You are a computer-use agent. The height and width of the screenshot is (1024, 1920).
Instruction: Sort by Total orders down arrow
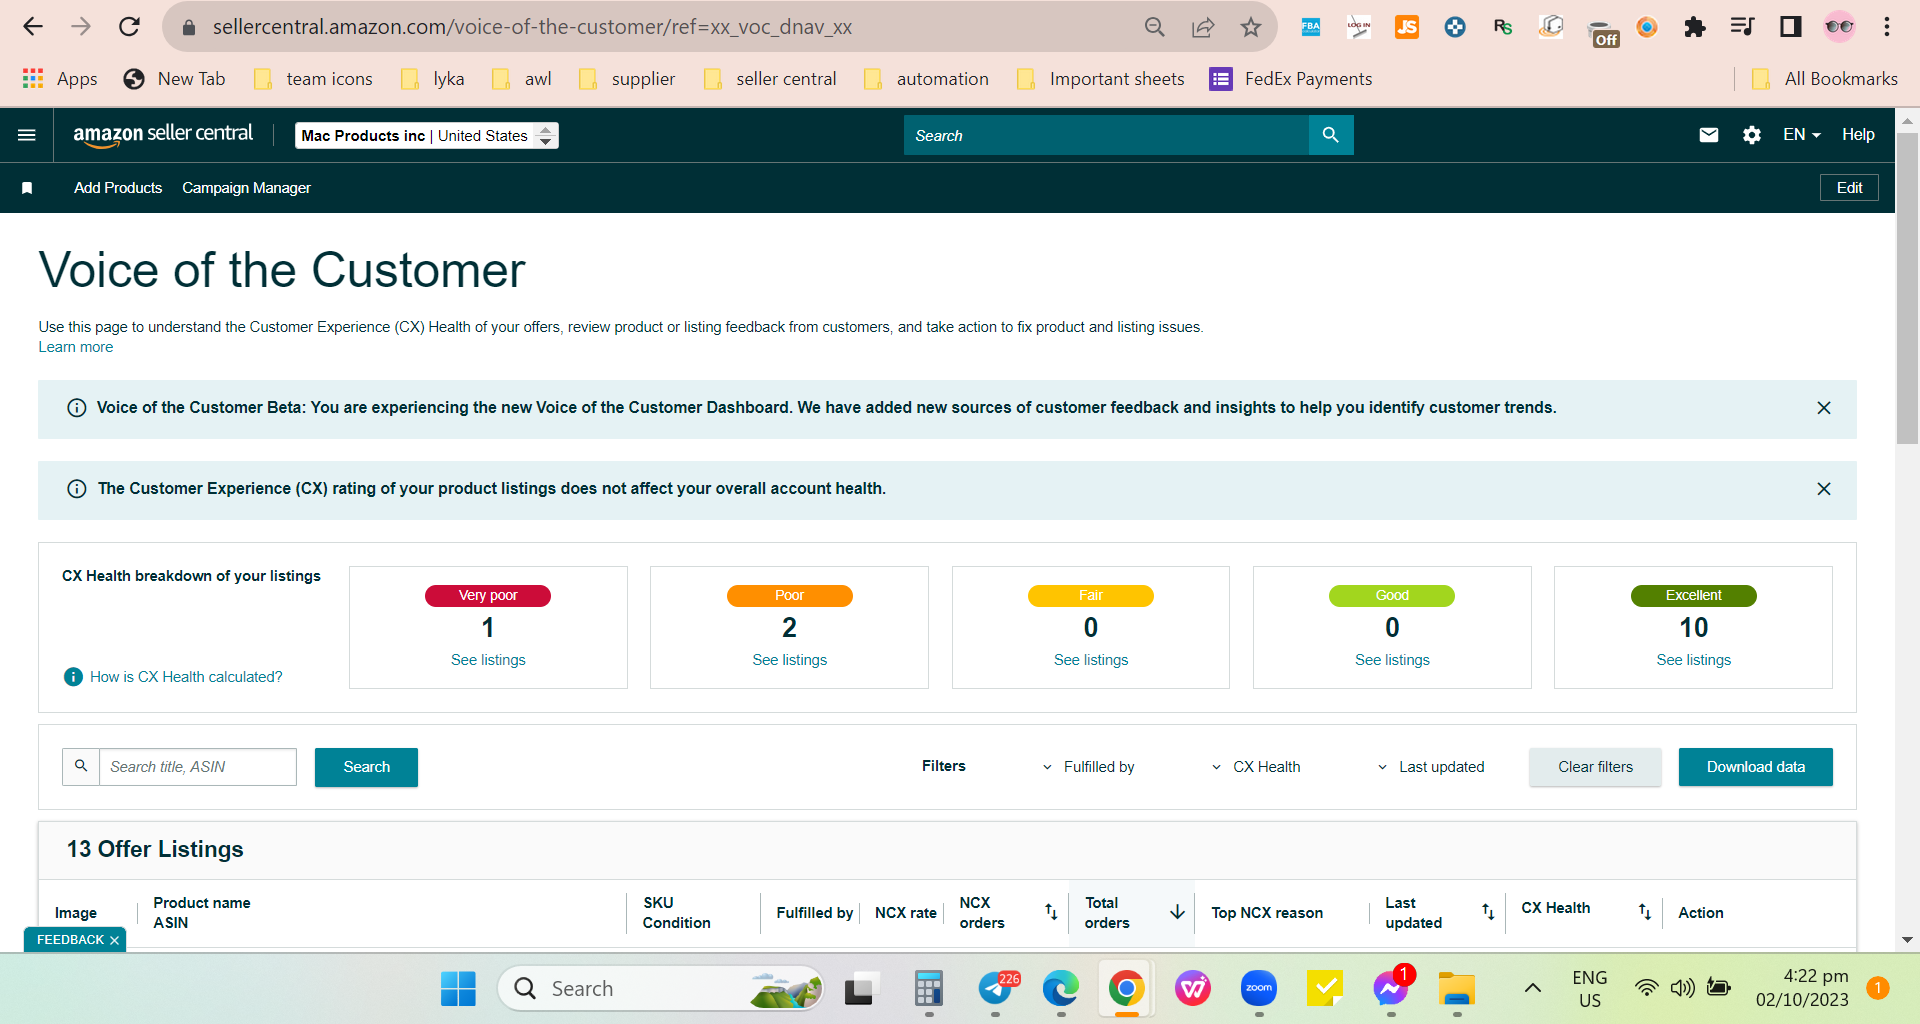[x=1177, y=912]
